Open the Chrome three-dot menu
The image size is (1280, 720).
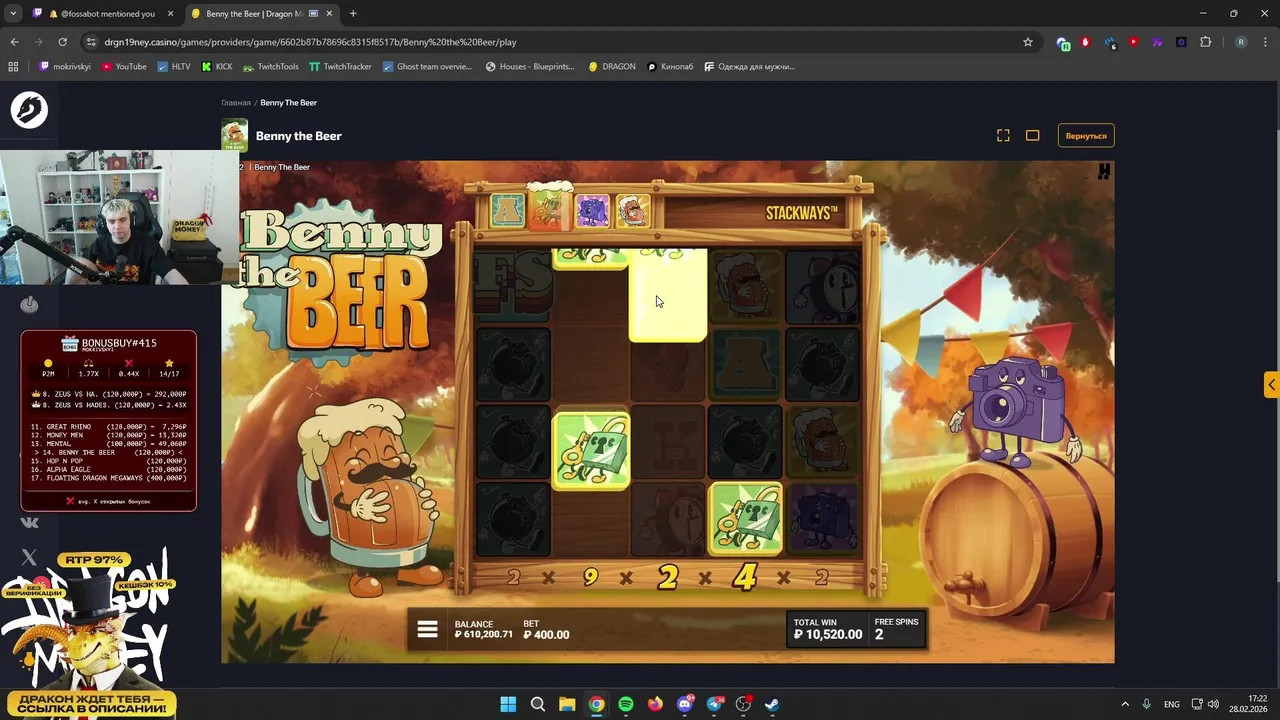click(1264, 42)
